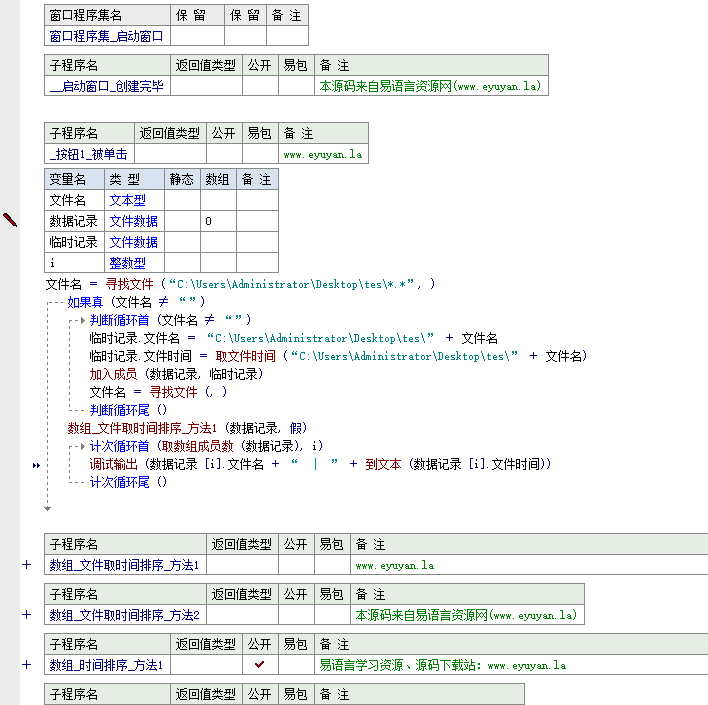Select the _按钮1_被单击 subroutine name

click(x=89, y=154)
